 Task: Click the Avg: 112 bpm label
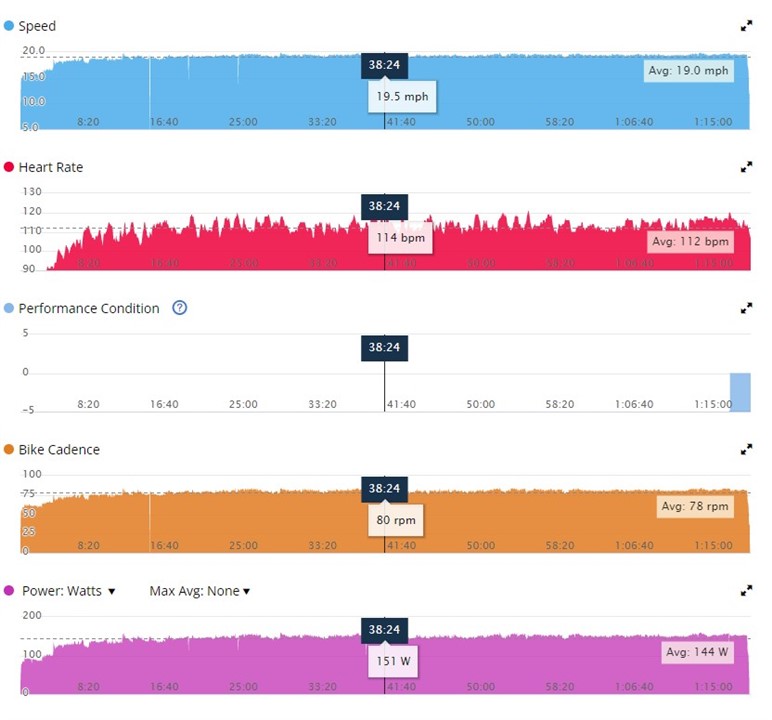click(690, 242)
